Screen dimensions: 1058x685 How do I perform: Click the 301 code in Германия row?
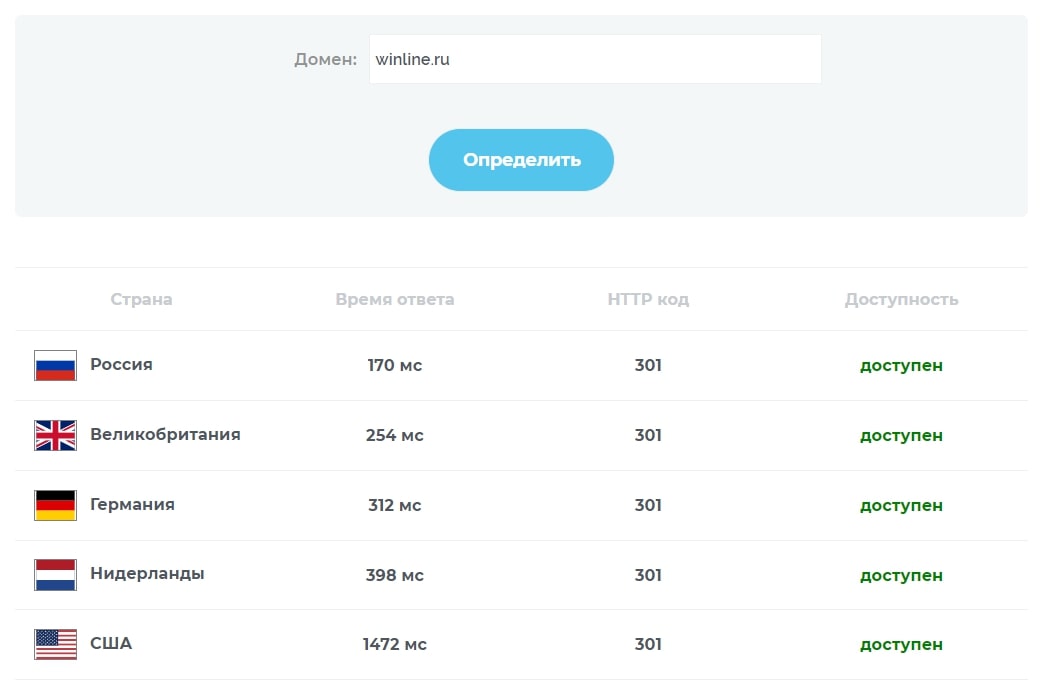(648, 505)
